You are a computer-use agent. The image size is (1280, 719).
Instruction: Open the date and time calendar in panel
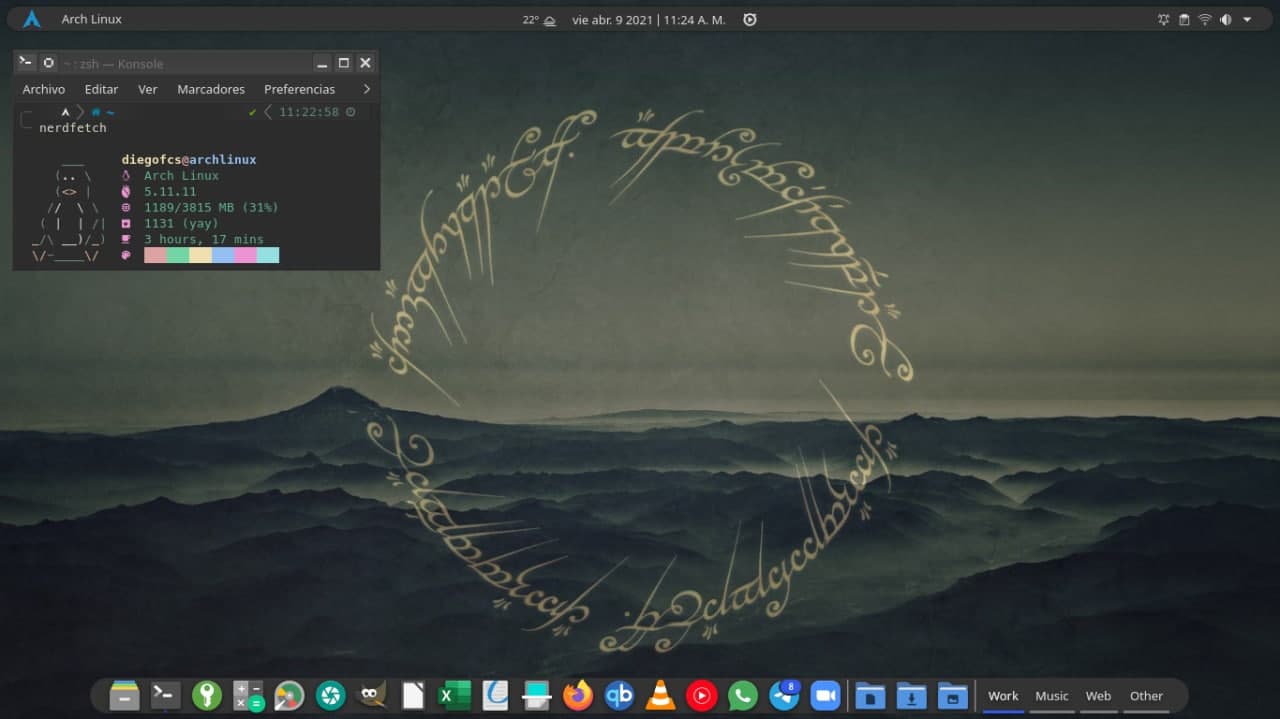point(648,20)
